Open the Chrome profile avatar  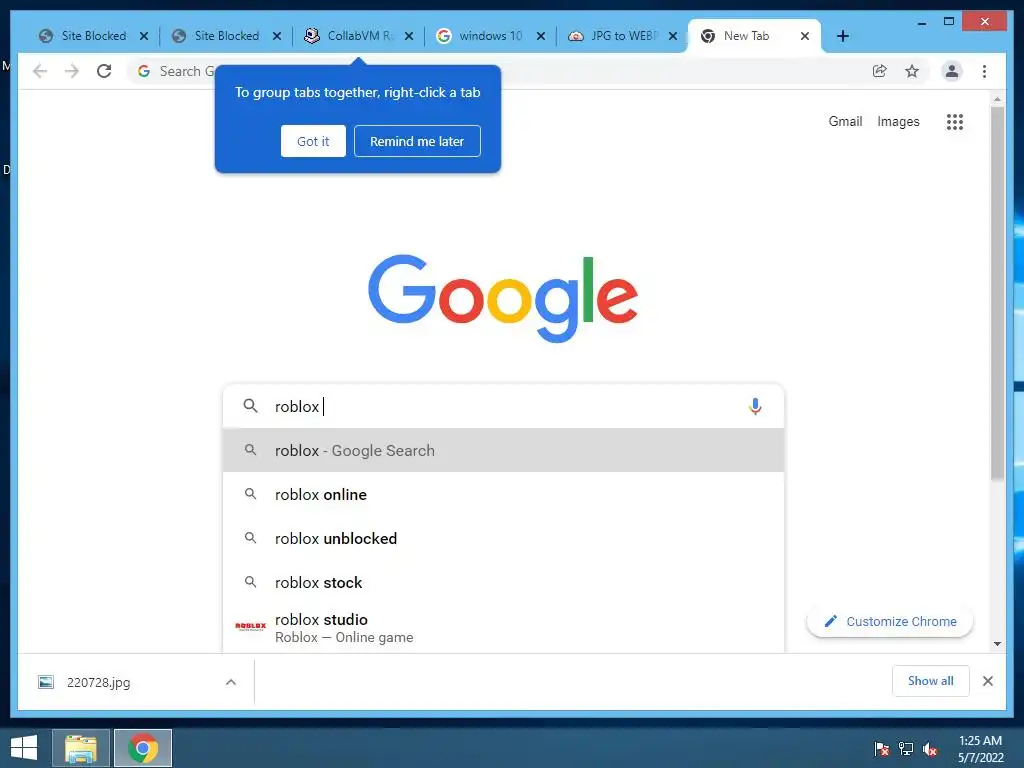click(x=952, y=71)
